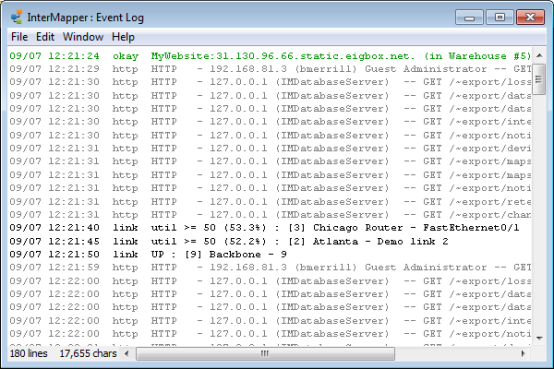The image size is (554, 369).
Task: Close the Event Log window
Action: [530, 17]
